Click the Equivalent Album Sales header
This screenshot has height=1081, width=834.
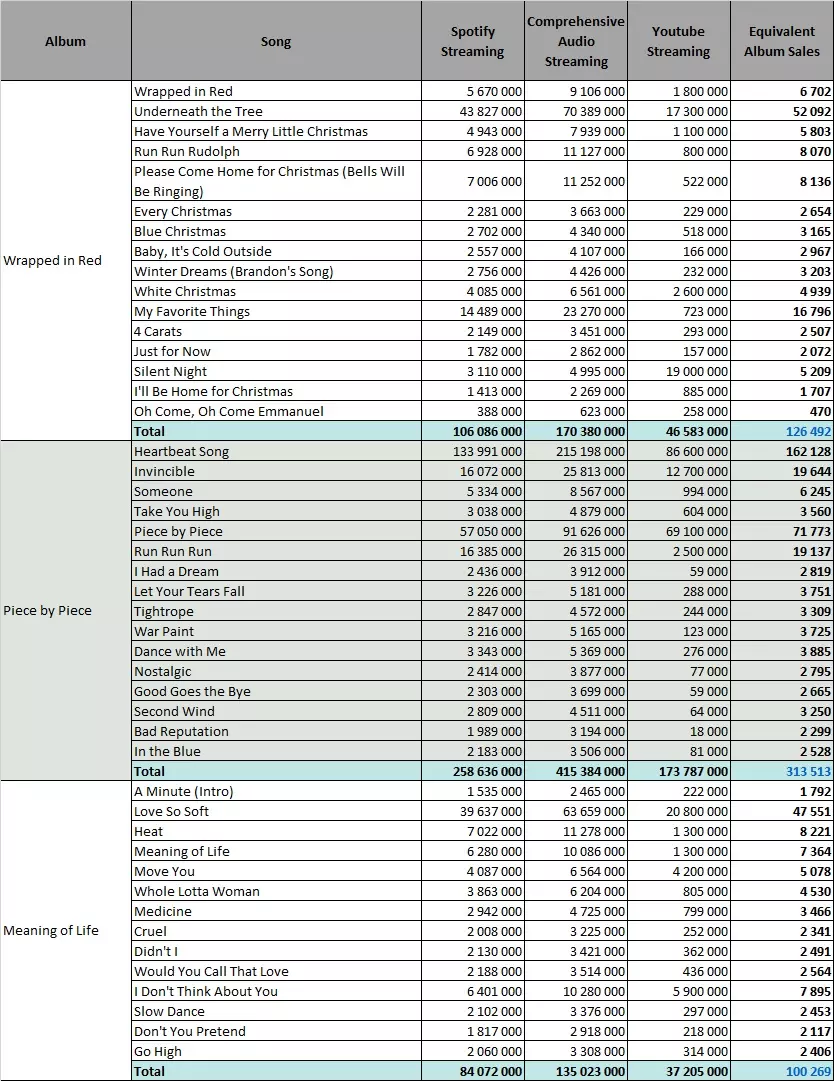click(782, 41)
